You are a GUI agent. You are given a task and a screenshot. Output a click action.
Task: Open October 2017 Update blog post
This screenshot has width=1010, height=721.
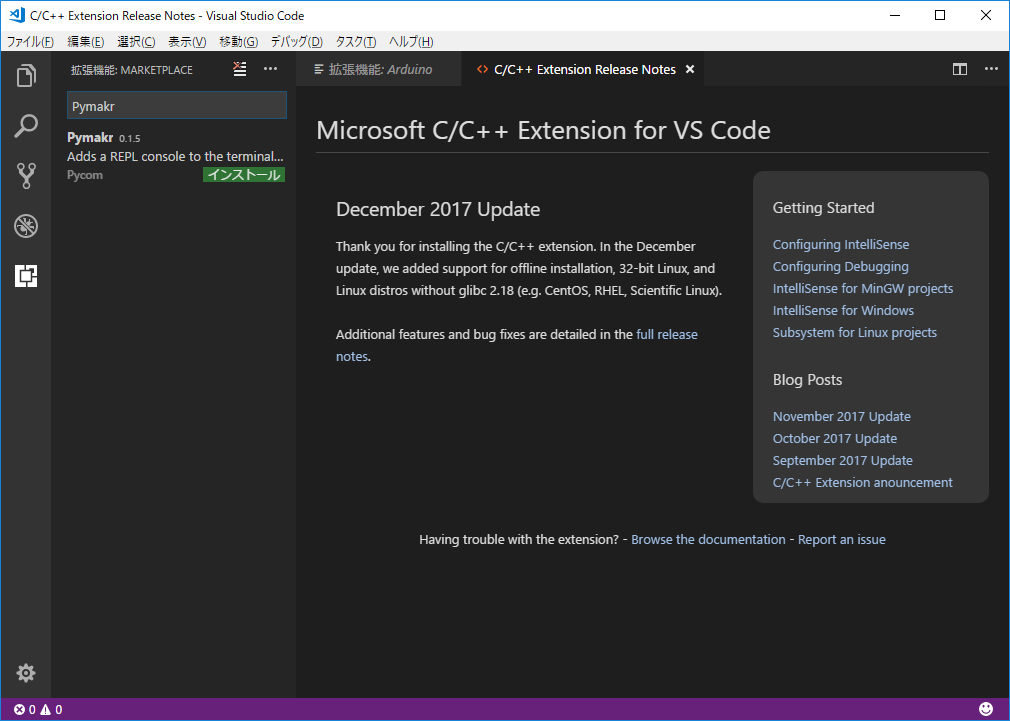pos(835,438)
